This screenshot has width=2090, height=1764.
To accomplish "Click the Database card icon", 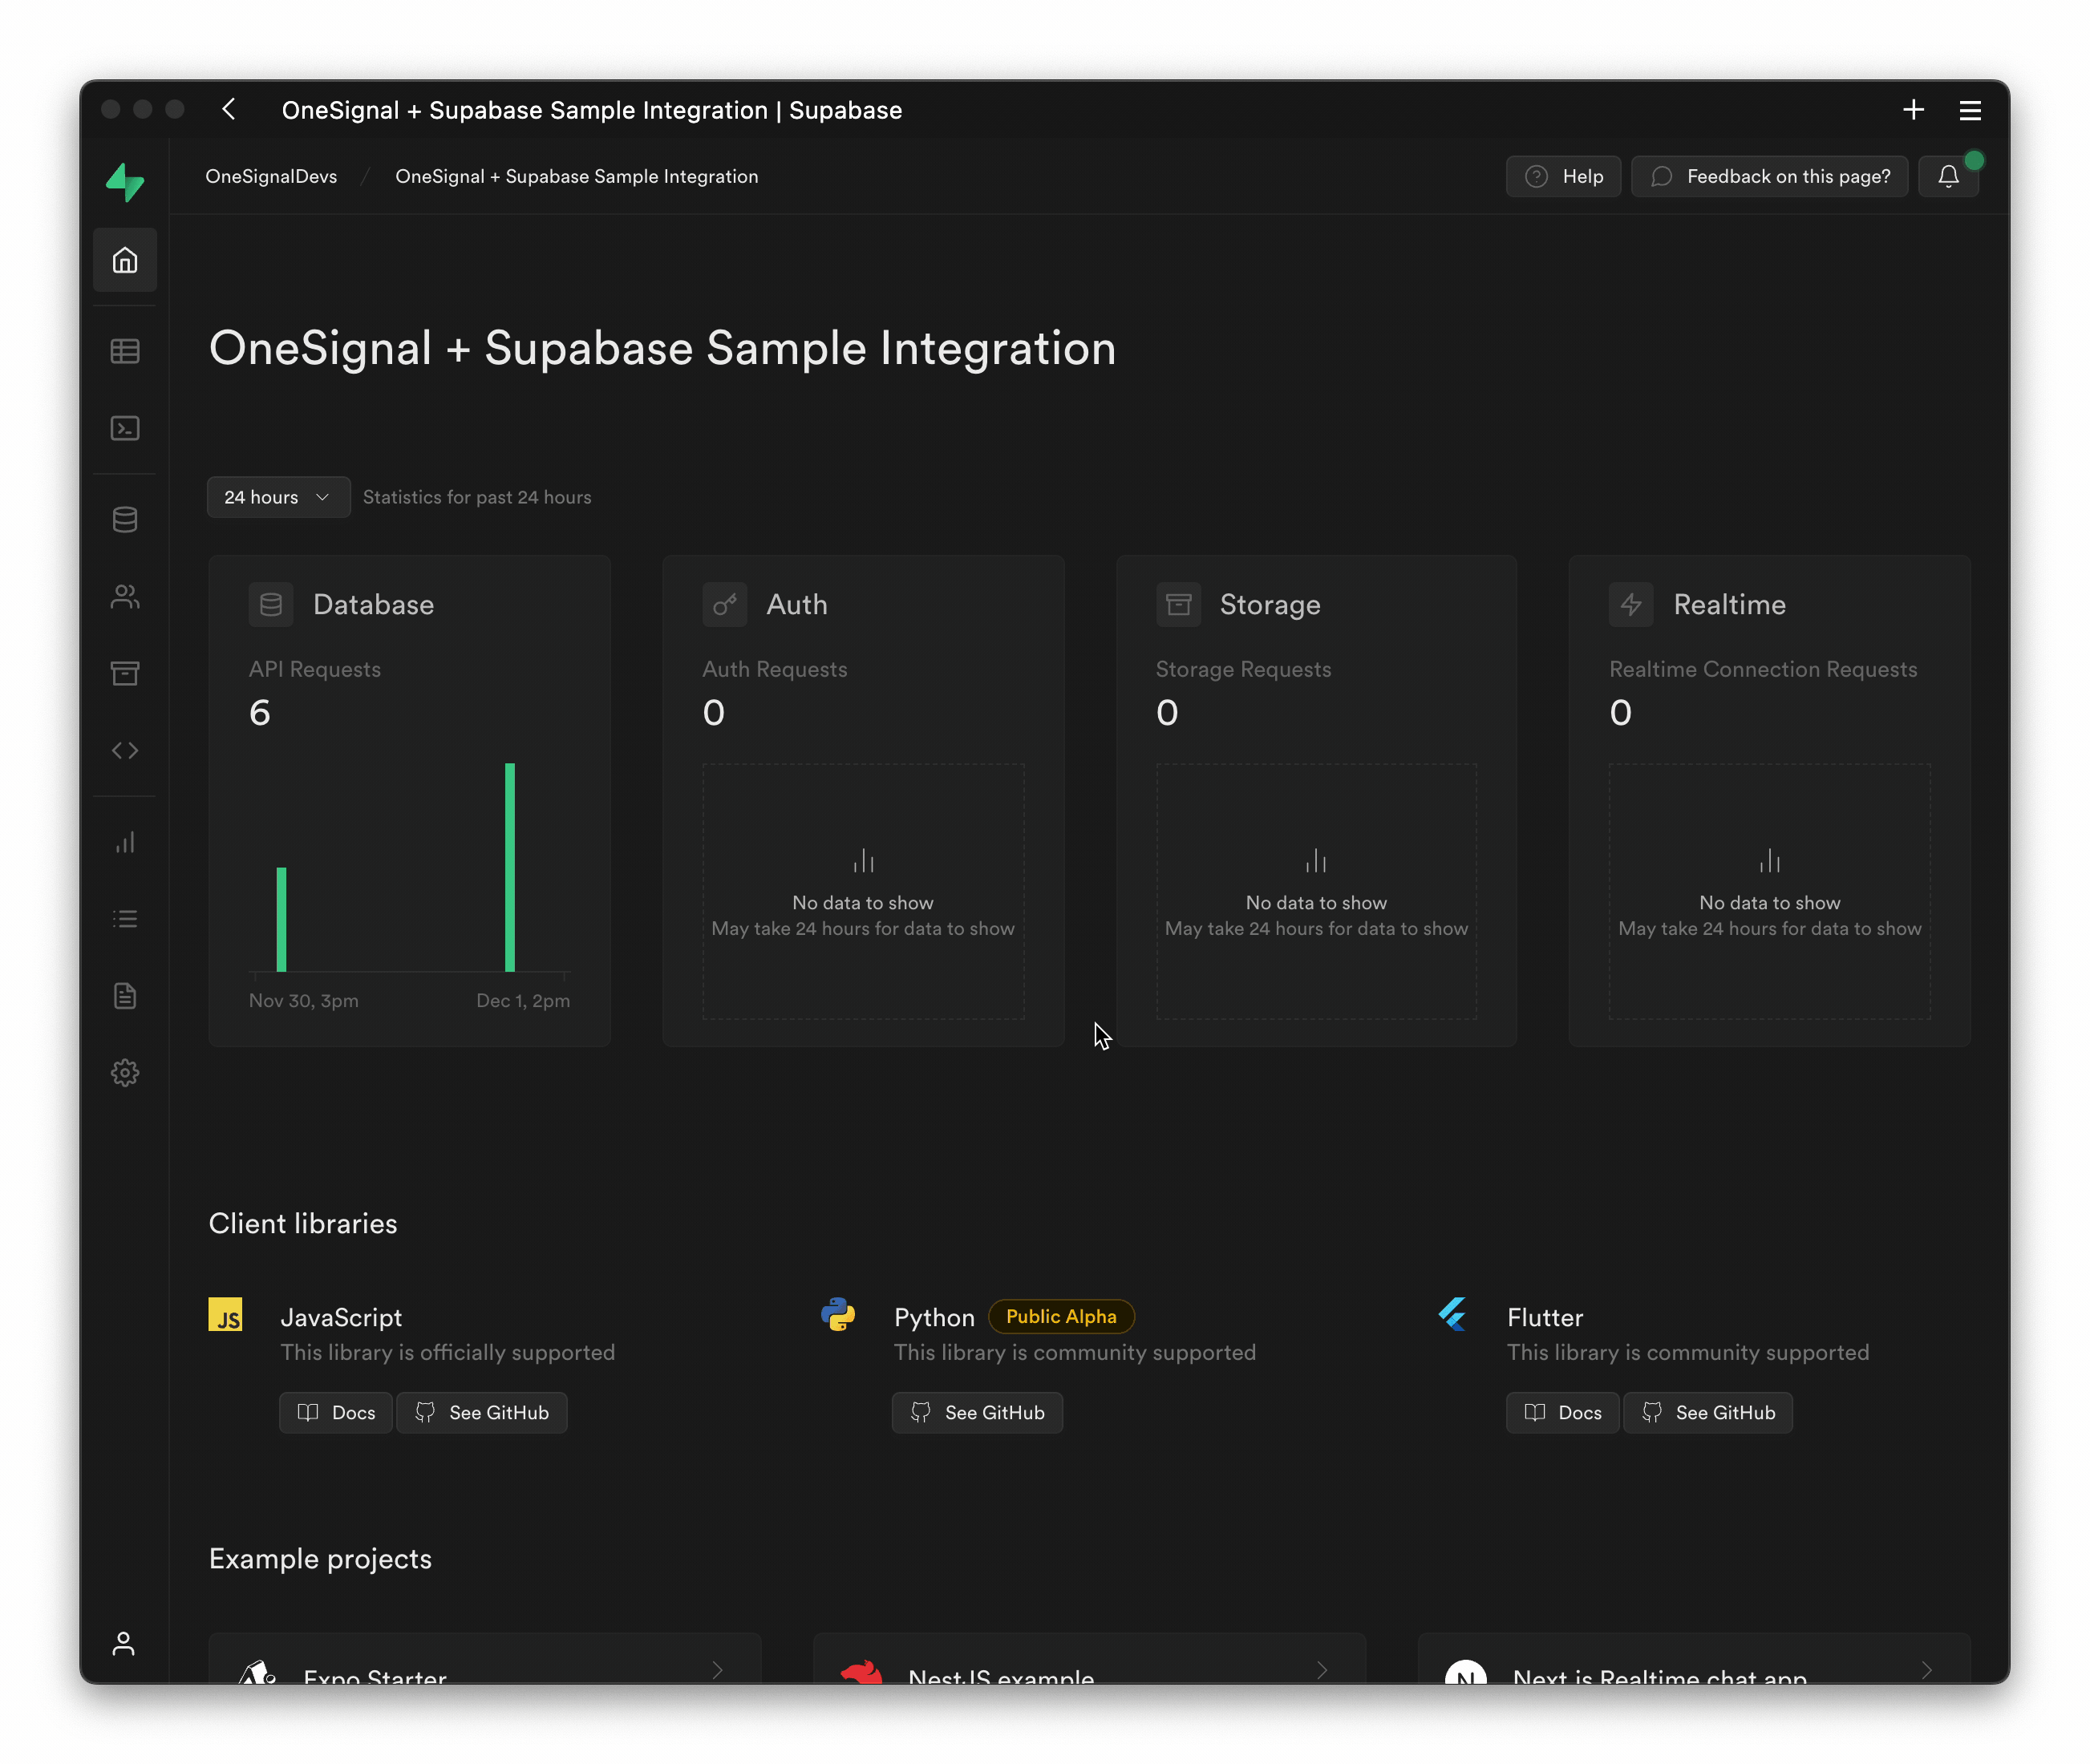I will (271, 605).
